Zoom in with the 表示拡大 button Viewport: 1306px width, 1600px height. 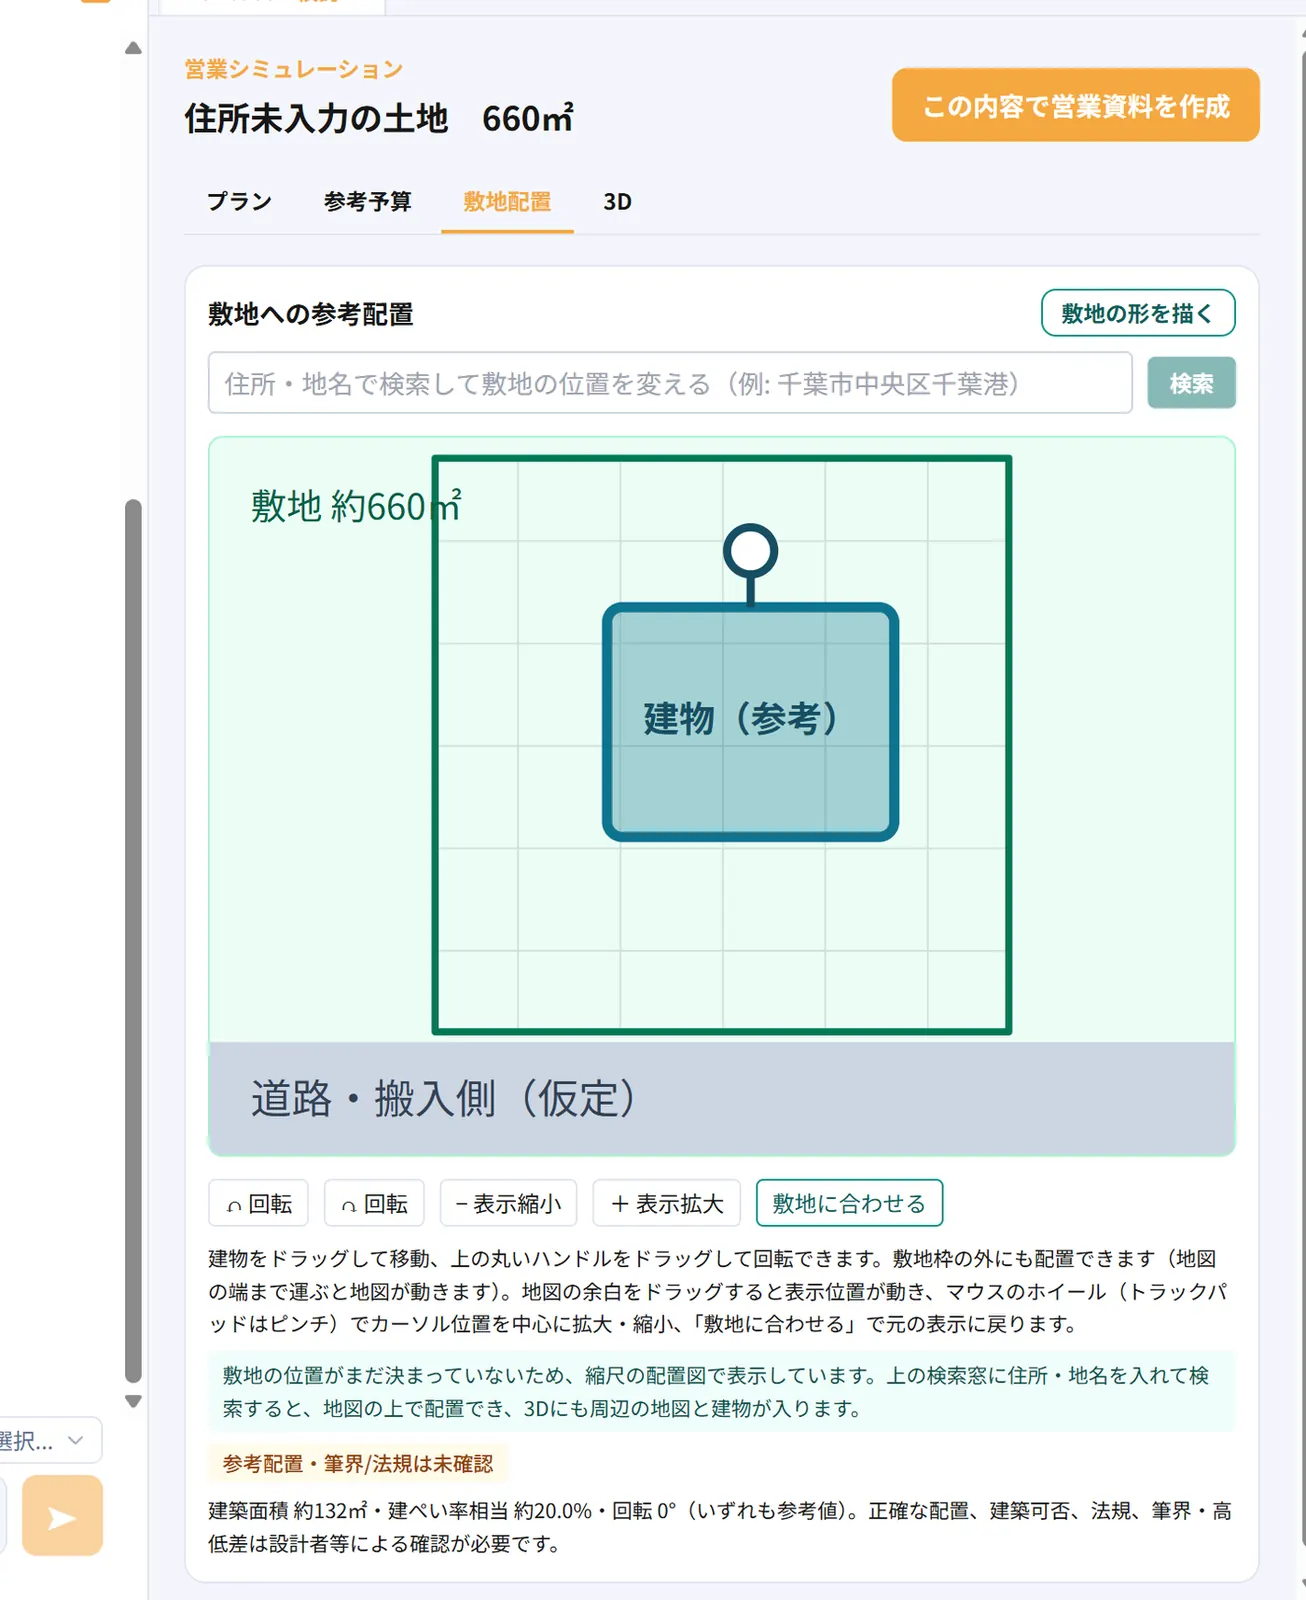666,1203
